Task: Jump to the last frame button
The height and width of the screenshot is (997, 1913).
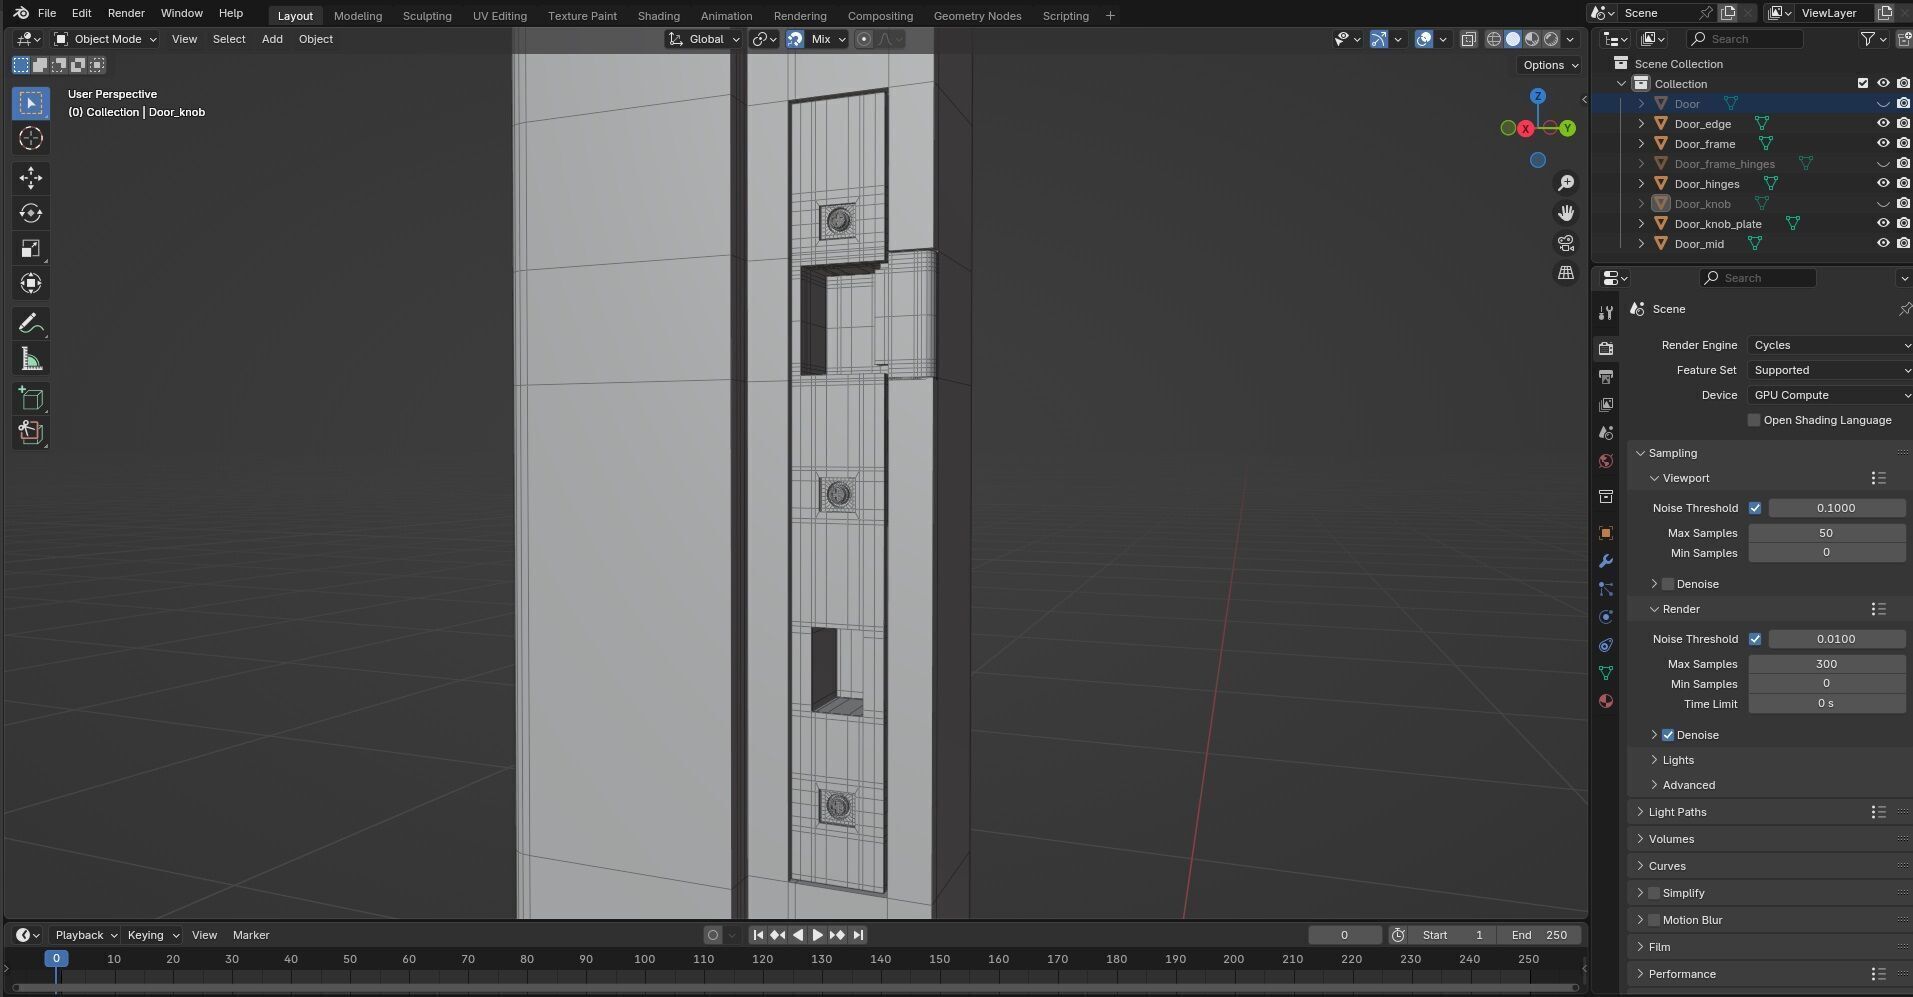Action: click(x=858, y=935)
